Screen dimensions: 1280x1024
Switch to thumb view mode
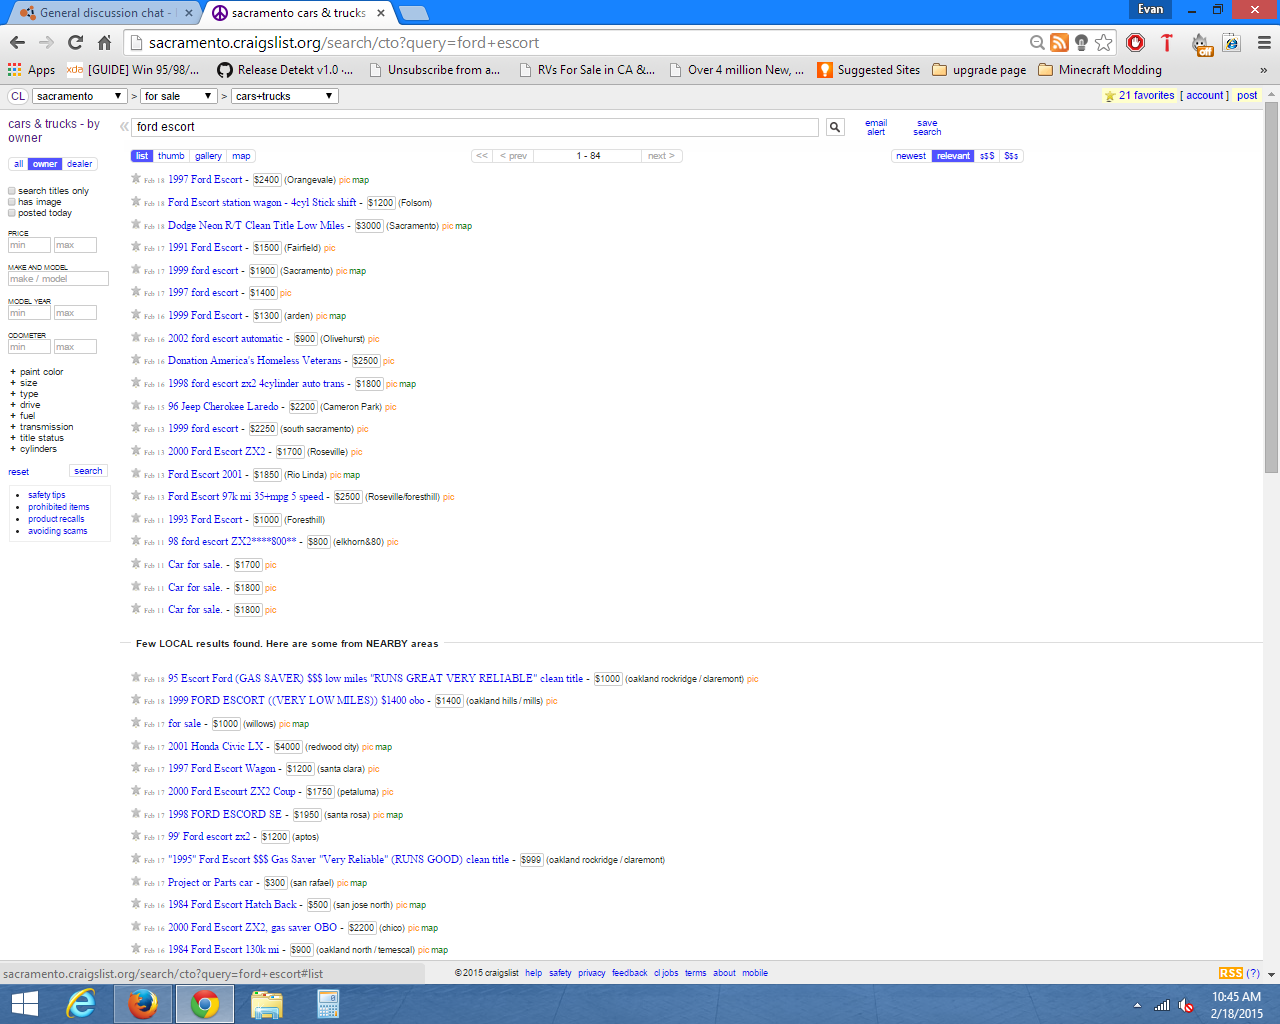tap(171, 156)
